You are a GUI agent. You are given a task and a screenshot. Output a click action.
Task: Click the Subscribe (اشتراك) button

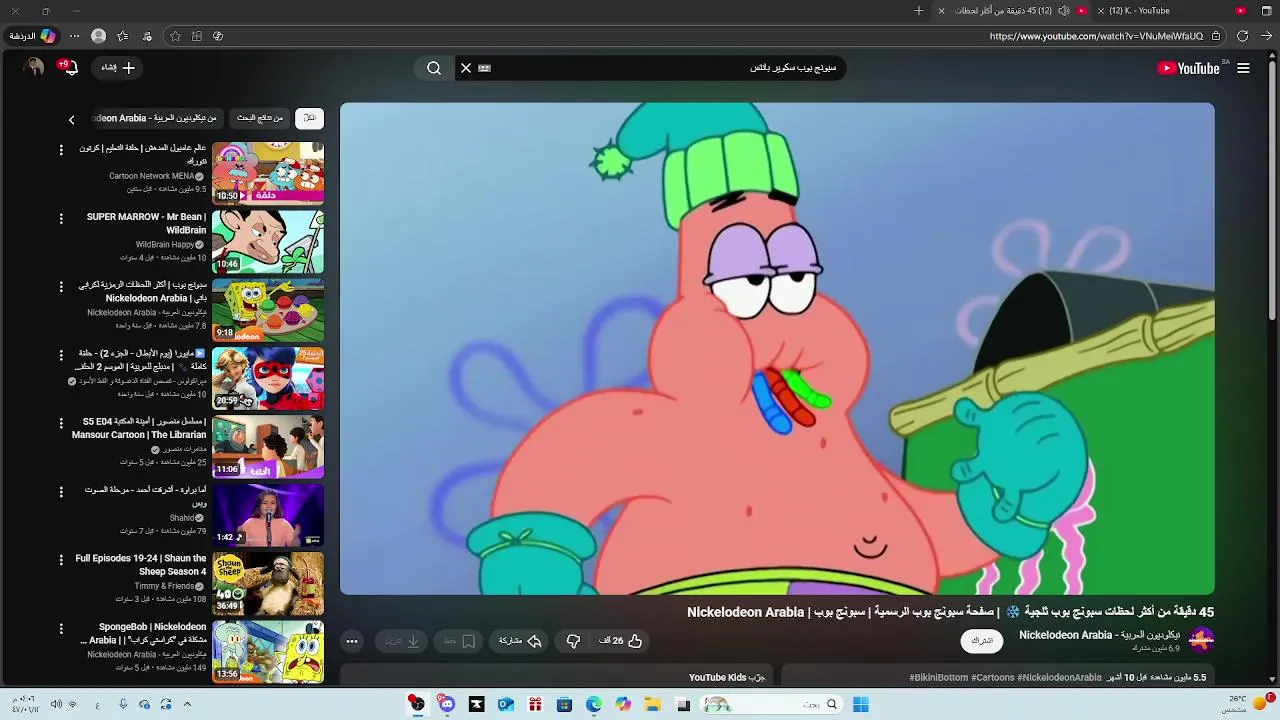pyautogui.click(x=982, y=641)
